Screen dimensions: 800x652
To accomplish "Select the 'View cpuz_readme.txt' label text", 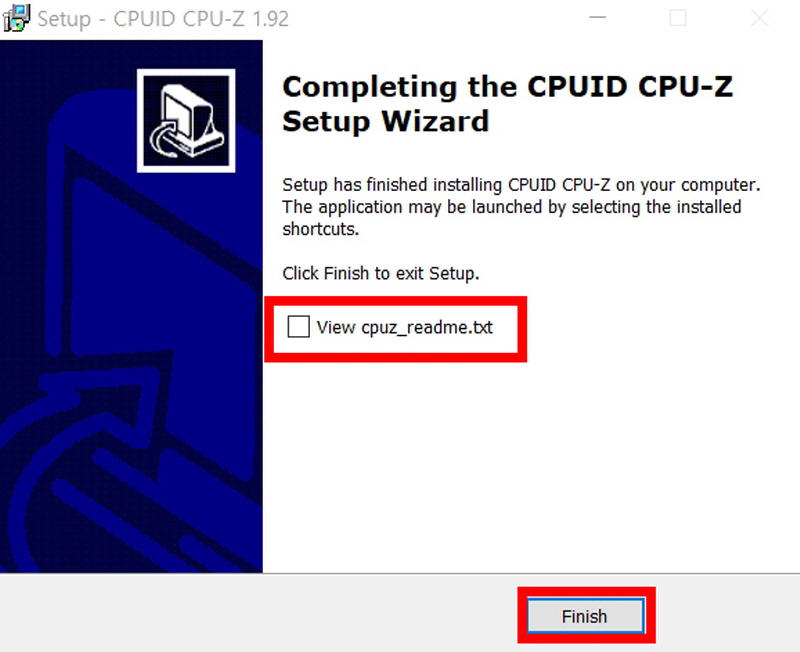I will [x=405, y=327].
